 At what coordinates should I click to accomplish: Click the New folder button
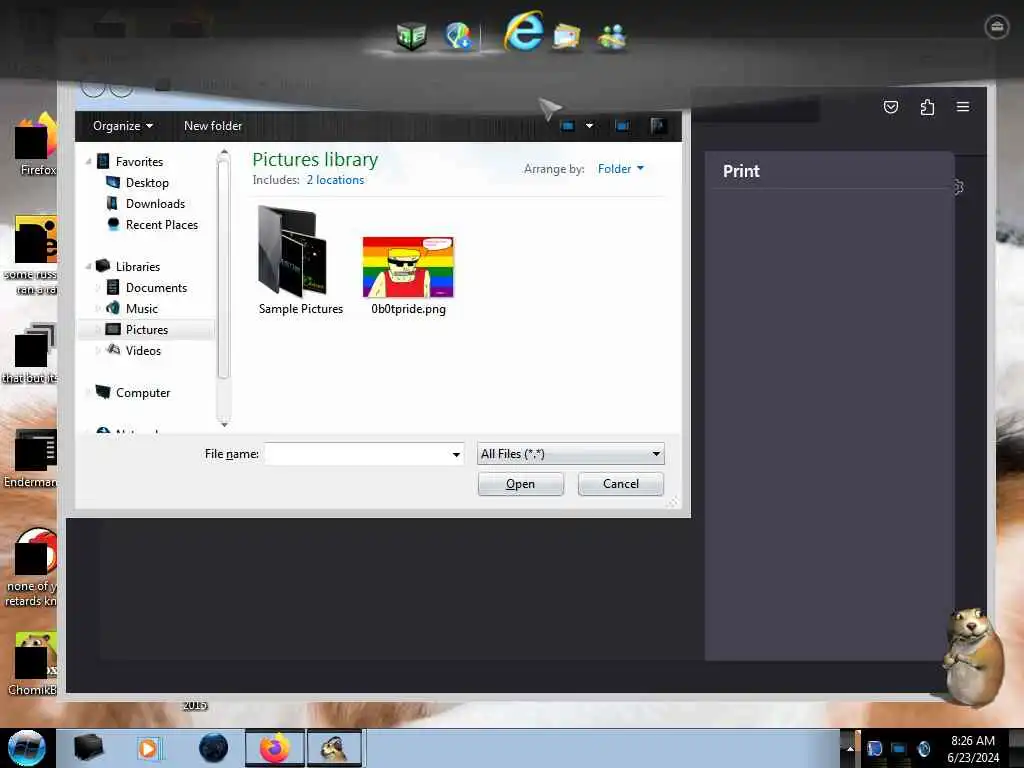[x=213, y=125]
